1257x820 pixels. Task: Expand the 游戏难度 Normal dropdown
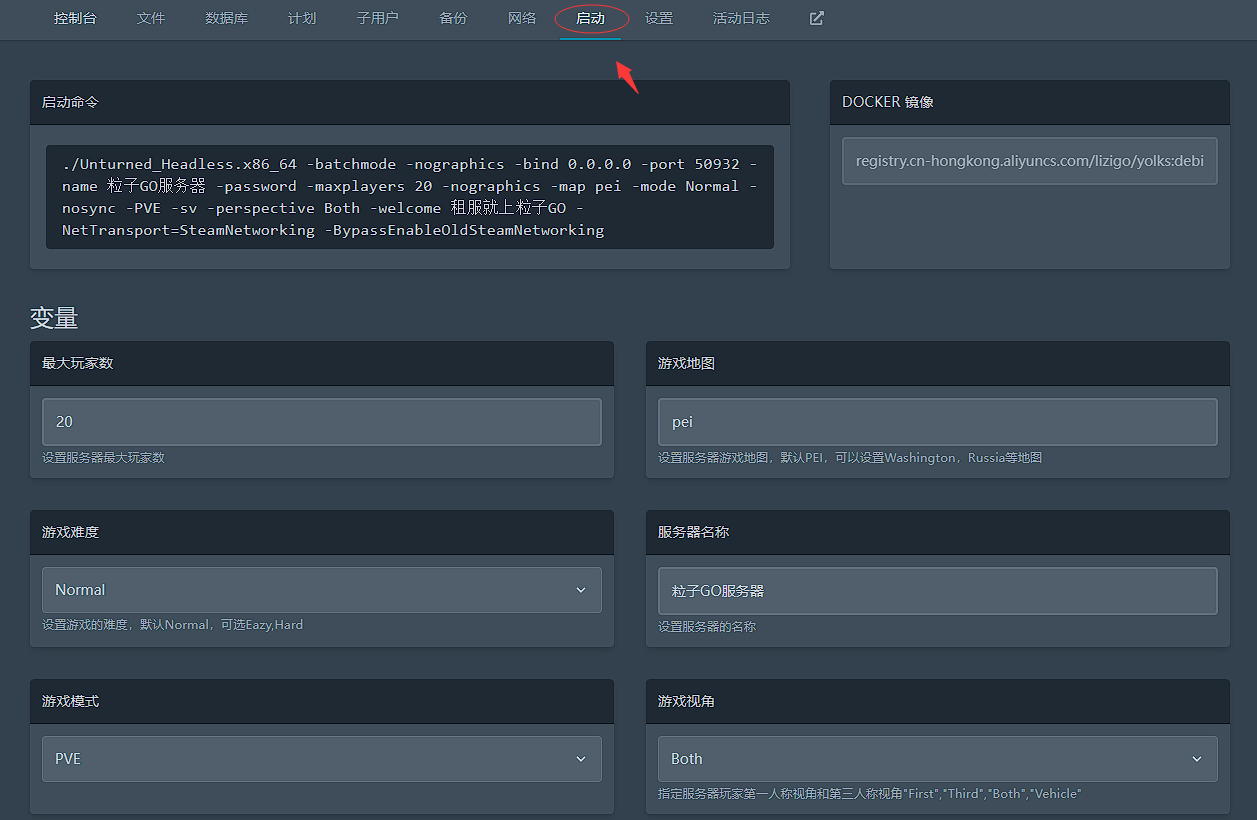(322, 590)
